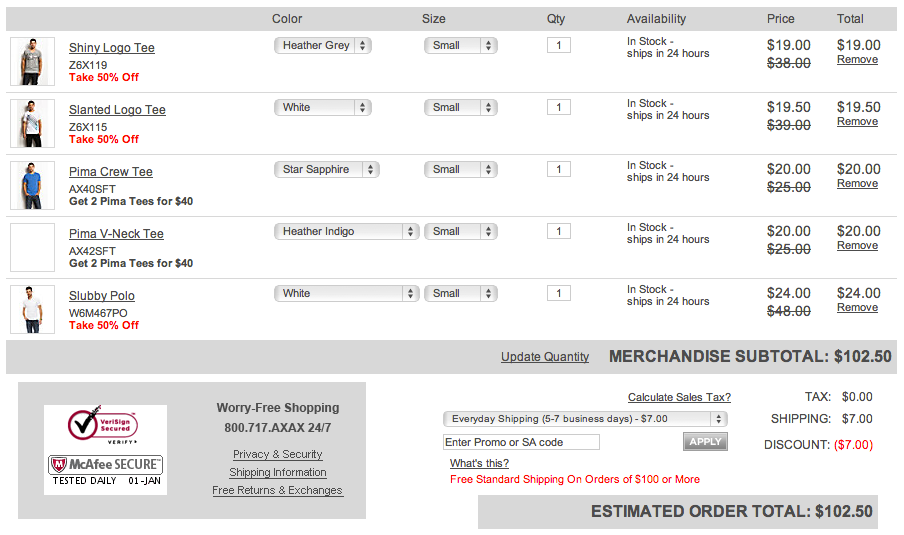Click the Slubby Polo product thumbnail
The height and width of the screenshot is (535, 904).
tap(31, 310)
